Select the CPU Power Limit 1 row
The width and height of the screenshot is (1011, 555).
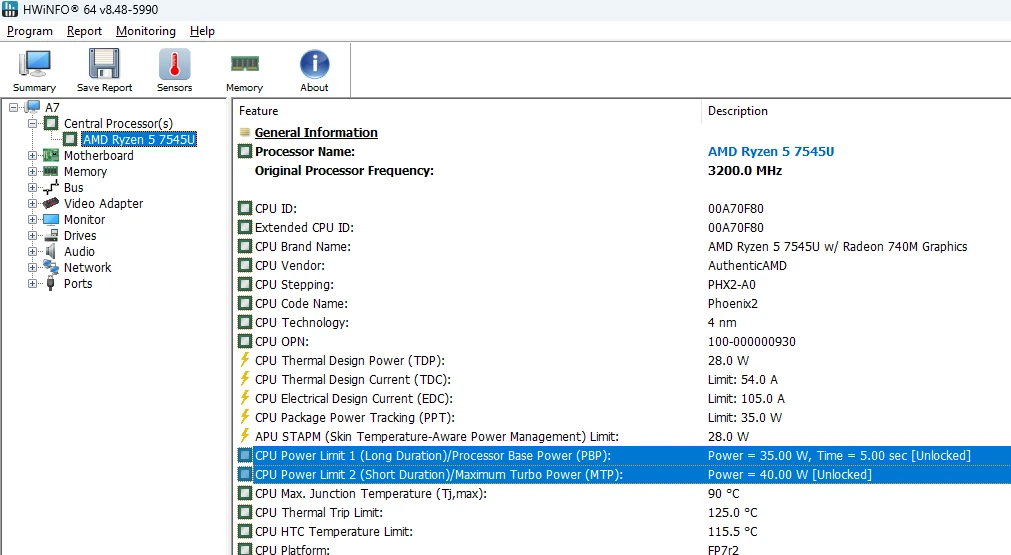coord(622,455)
